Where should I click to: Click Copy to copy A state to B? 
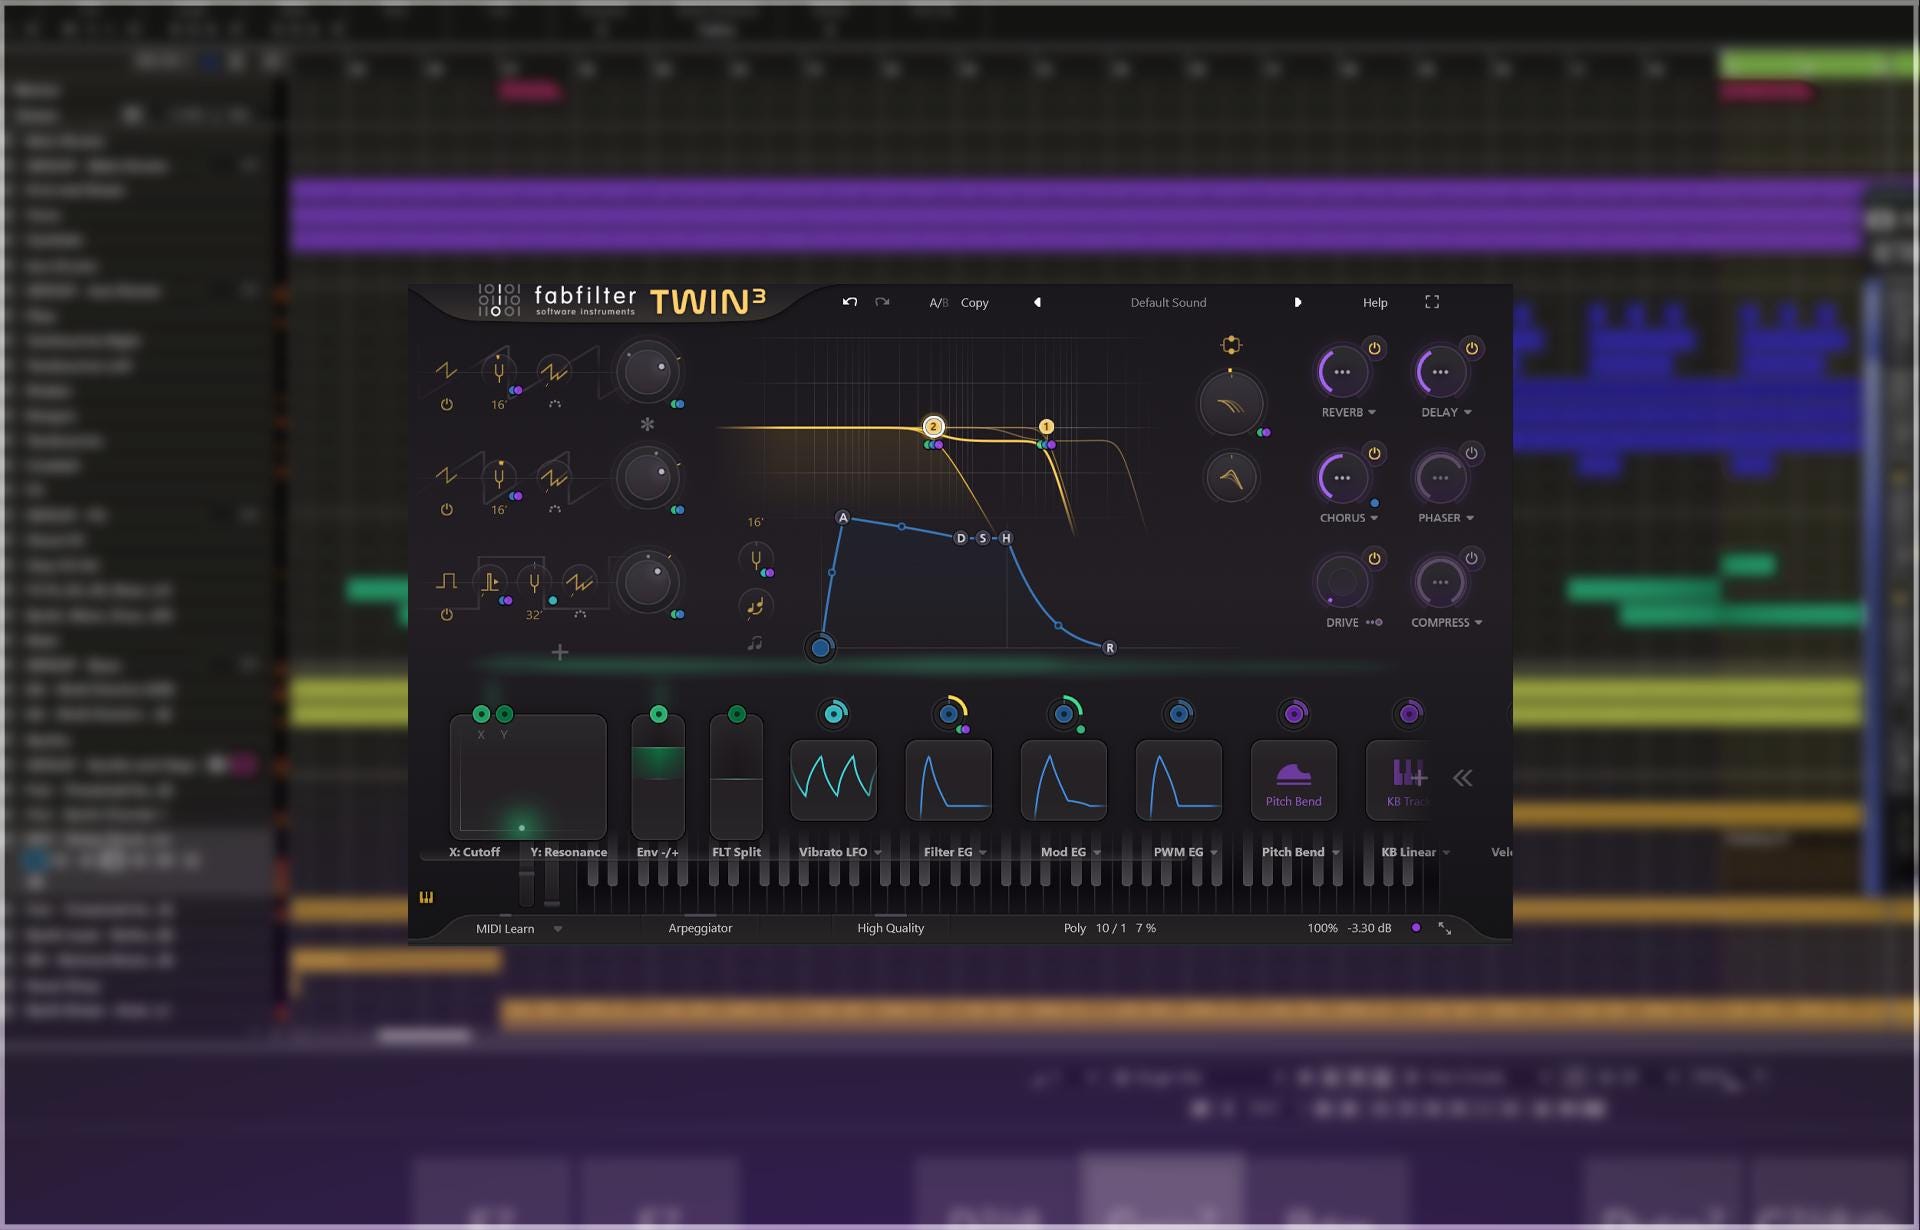(974, 303)
